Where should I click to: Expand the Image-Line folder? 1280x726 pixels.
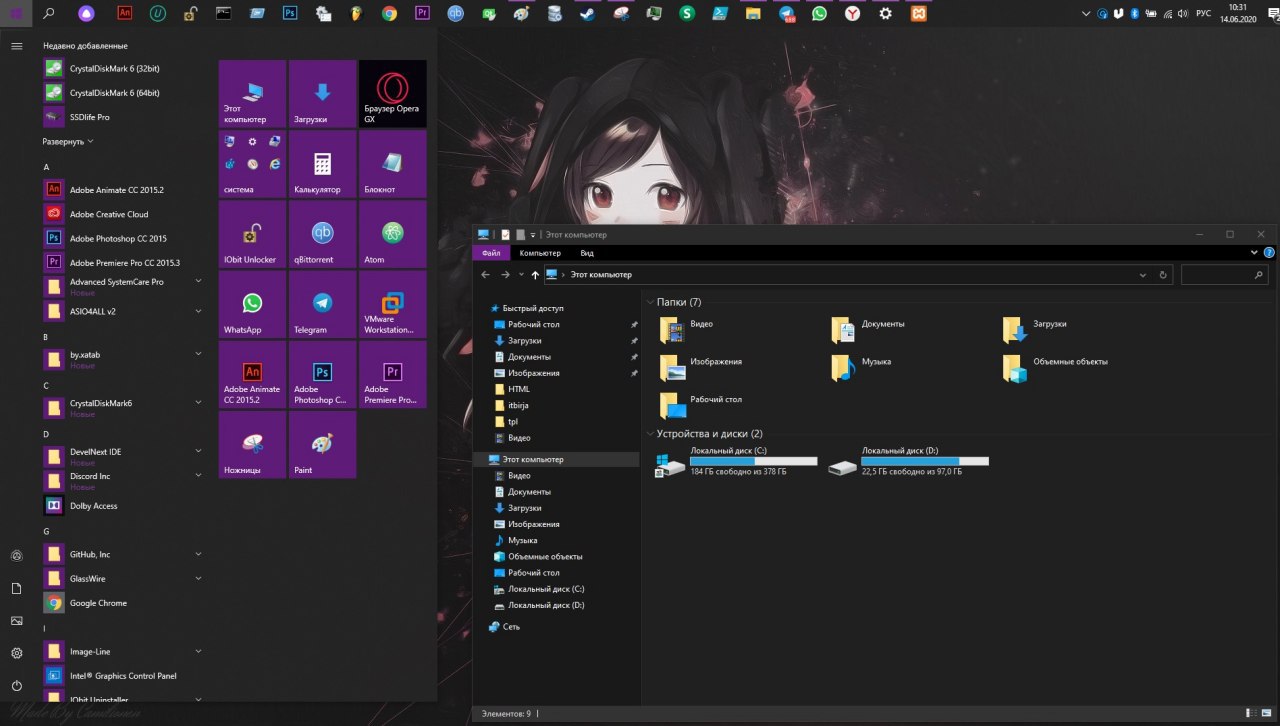(x=198, y=651)
